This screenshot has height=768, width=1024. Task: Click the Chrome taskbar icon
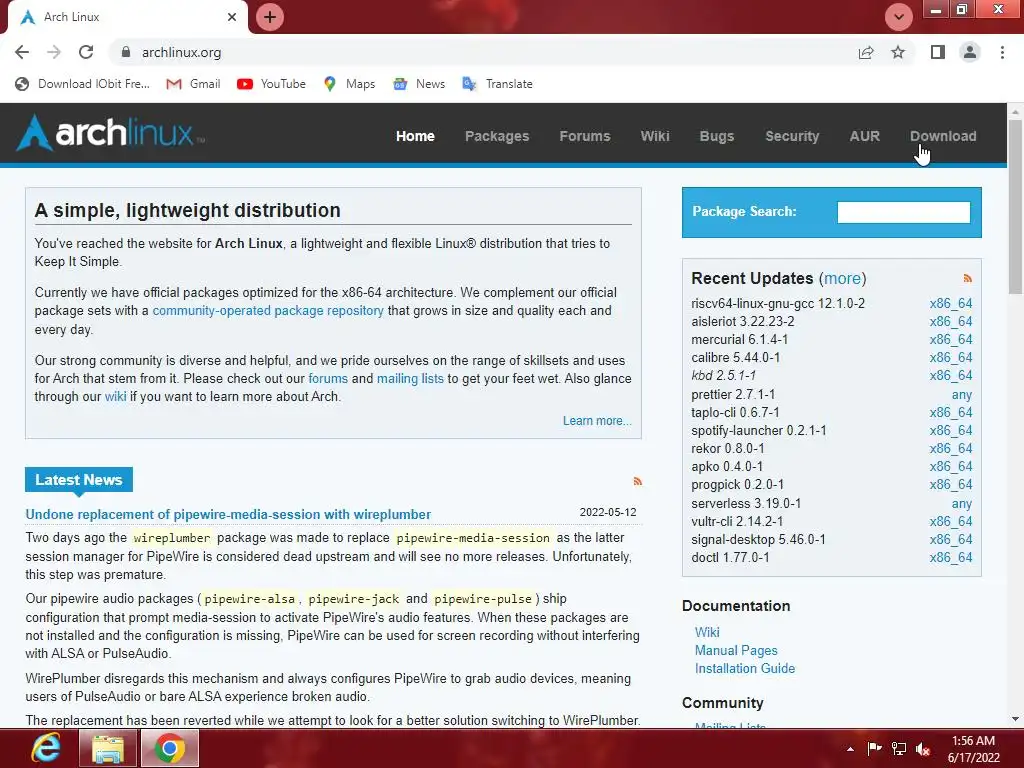point(169,748)
